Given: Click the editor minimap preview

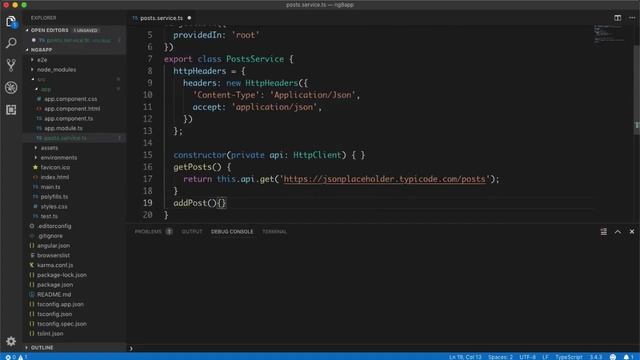Looking at the screenshot, I should pos(609,34).
